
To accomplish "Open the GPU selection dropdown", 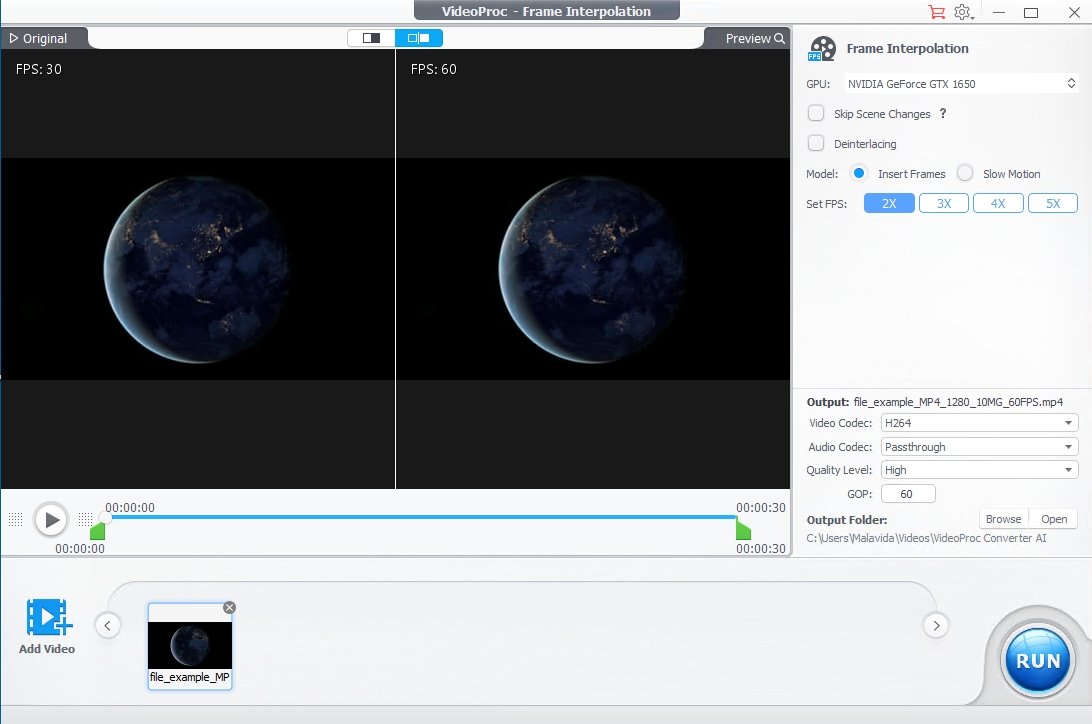I will tap(960, 84).
